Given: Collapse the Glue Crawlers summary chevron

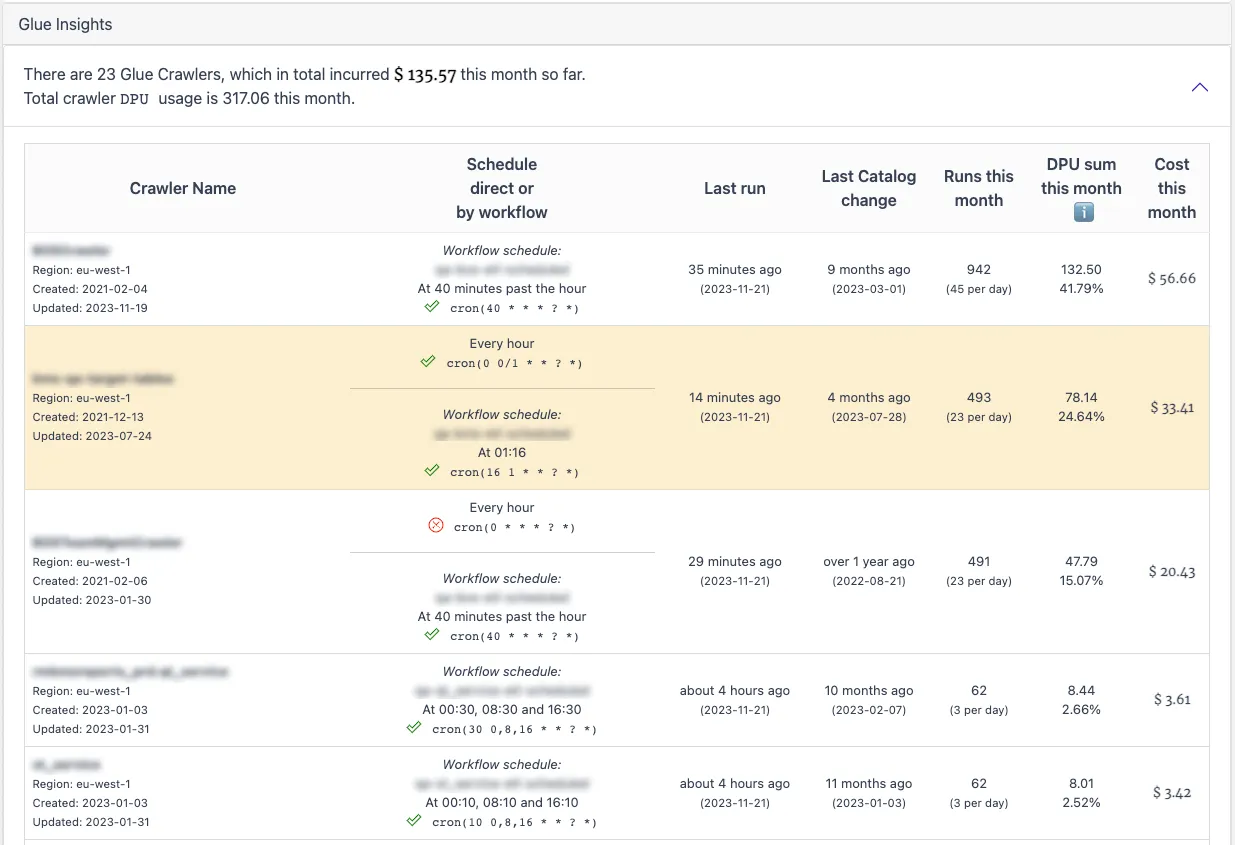Looking at the screenshot, I should click(1200, 87).
